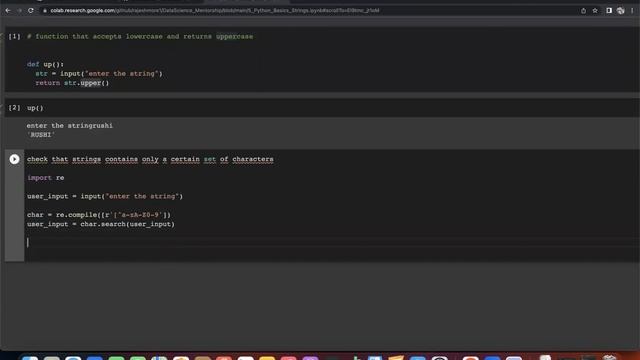Open the browser side panel
640x360 pixels.
(x=609, y=11)
